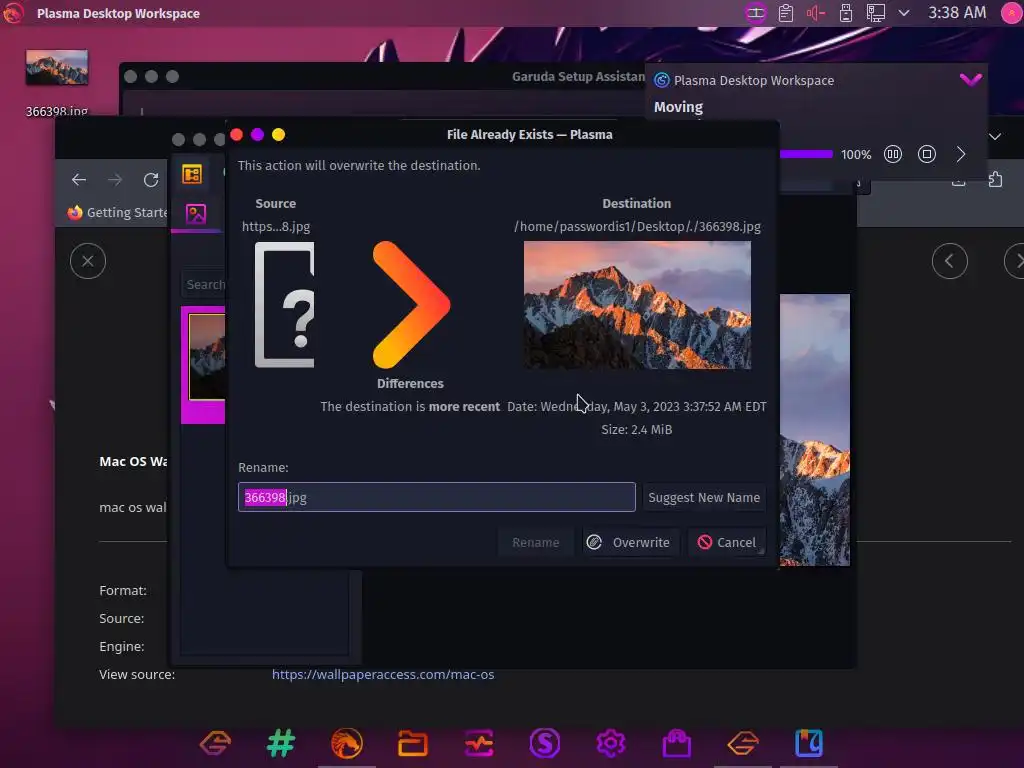Open the orange dragon browser icon in the dock
Image resolution: width=1024 pixels, height=768 pixels.
347,743
